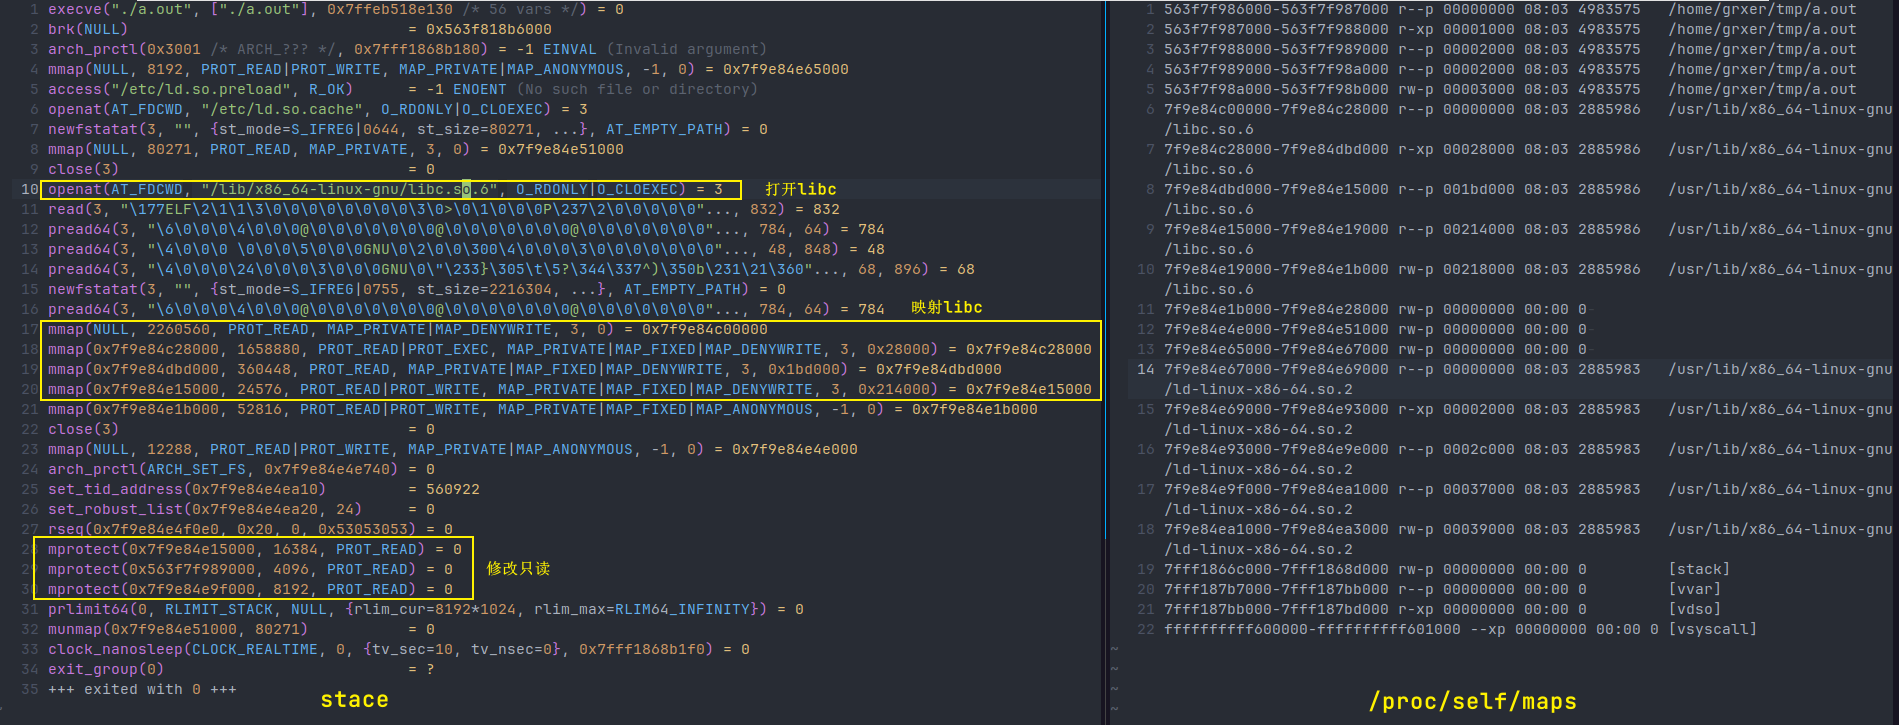Click the access("/etc/ld.so.preload" line
The image size is (1899, 725).
coord(403,89)
